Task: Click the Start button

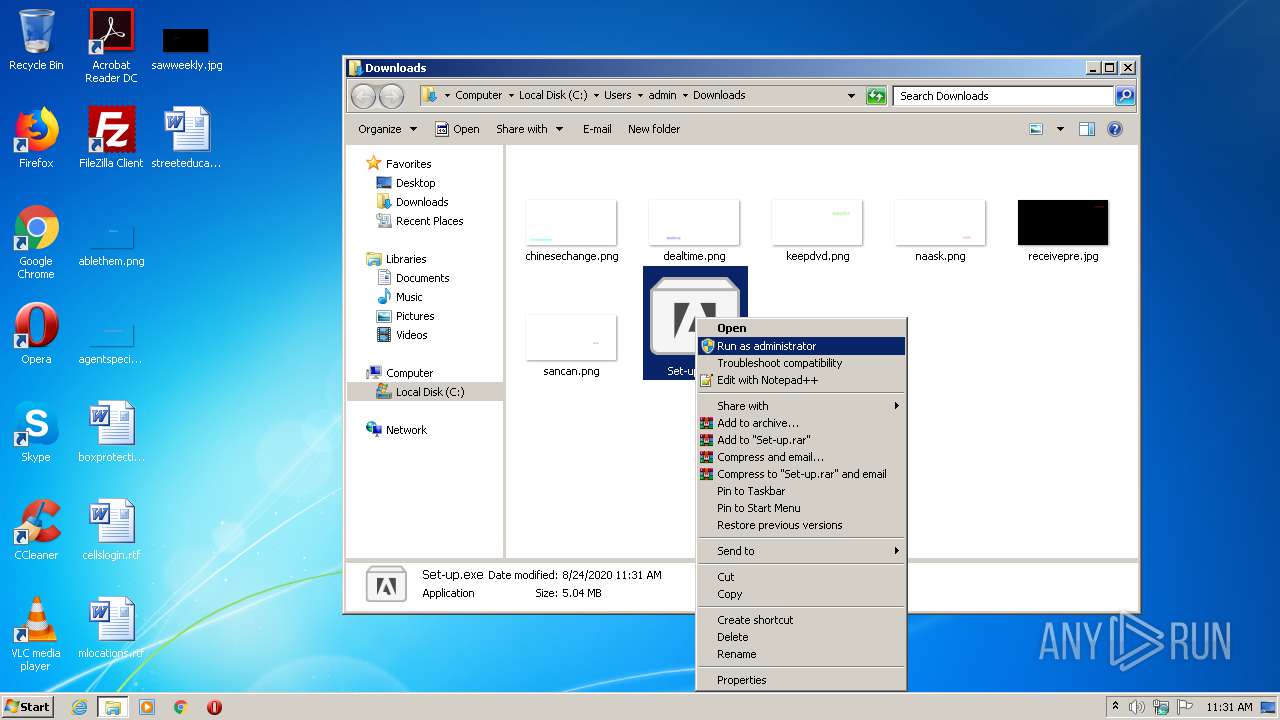Action: click(x=28, y=707)
